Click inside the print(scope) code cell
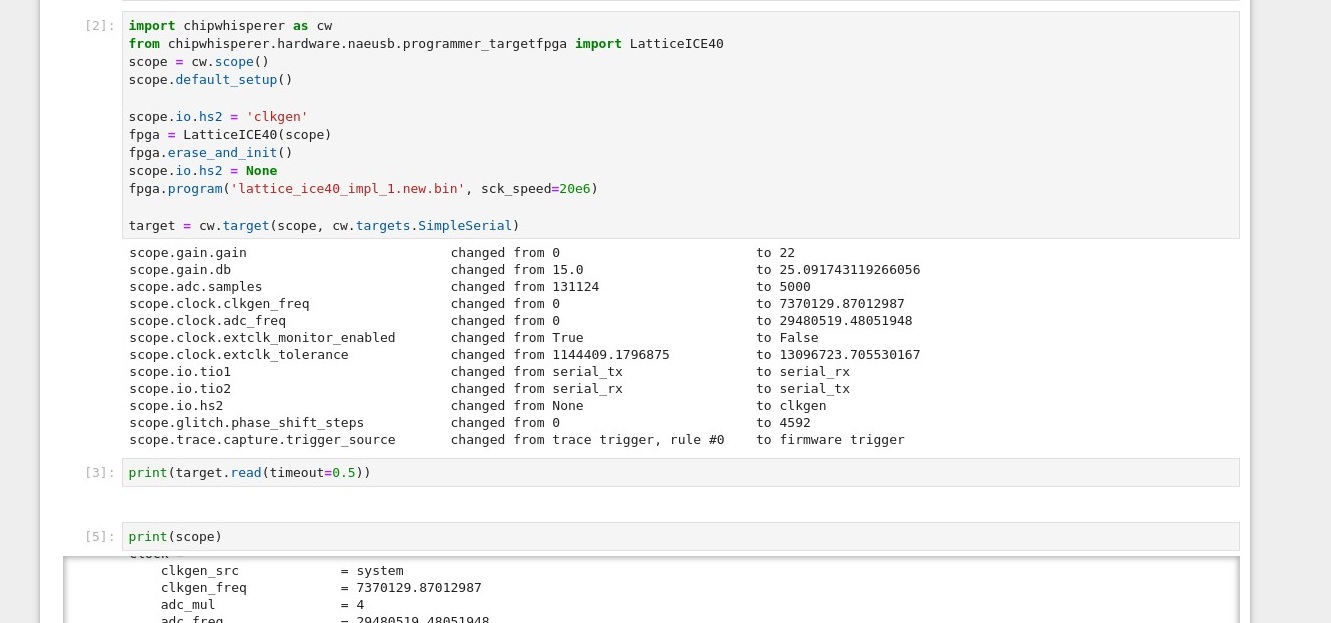This screenshot has height=623, width=1331. point(680,537)
